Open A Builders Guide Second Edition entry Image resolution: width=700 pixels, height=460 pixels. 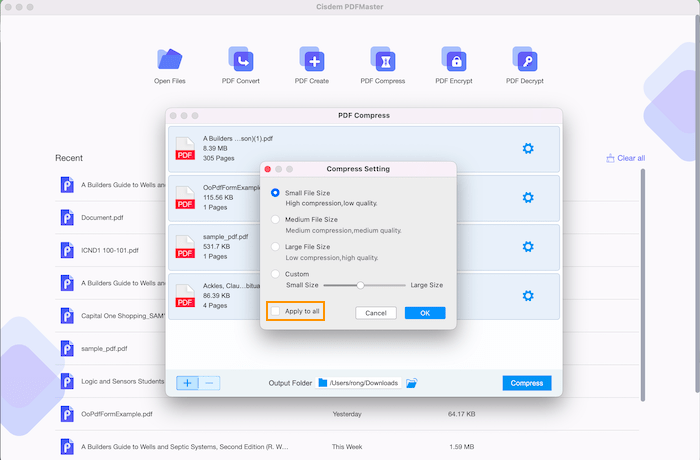coord(184,447)
